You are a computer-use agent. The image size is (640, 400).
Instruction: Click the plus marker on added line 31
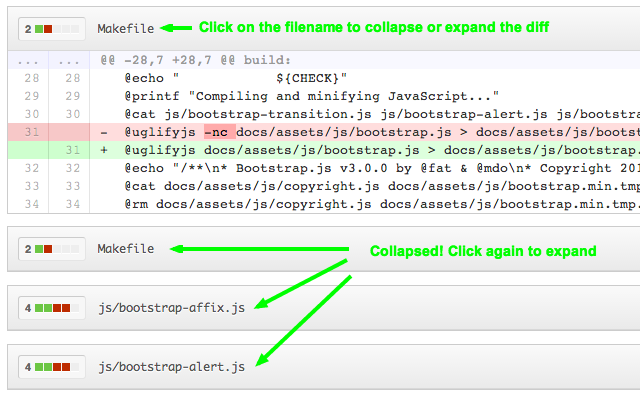point(104,150)
